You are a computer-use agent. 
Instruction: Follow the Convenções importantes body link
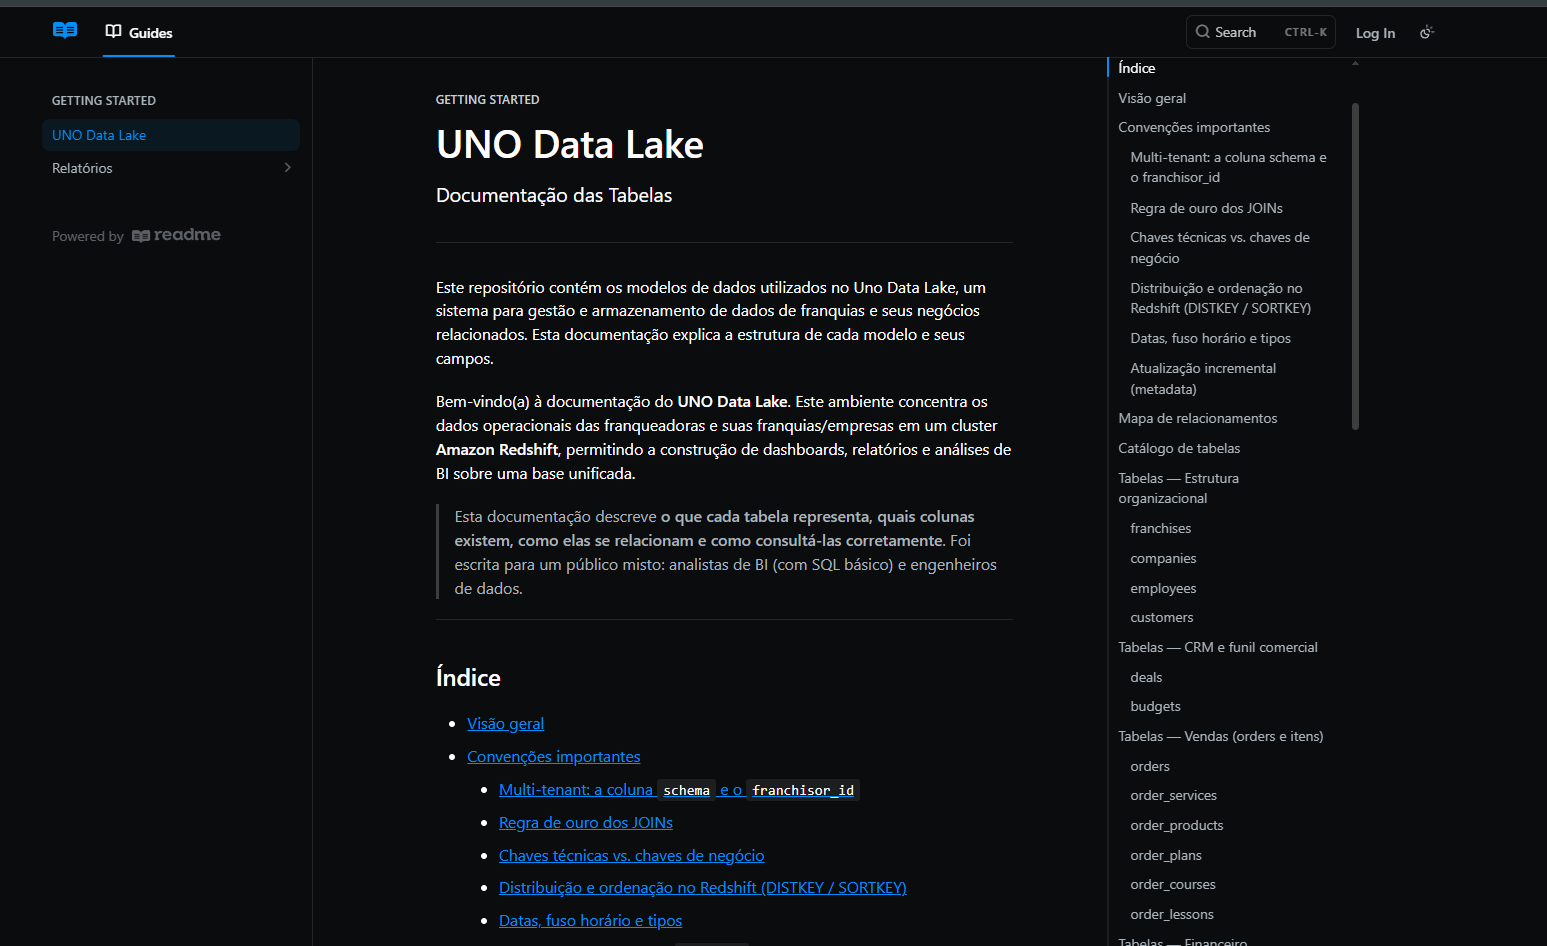553,757
